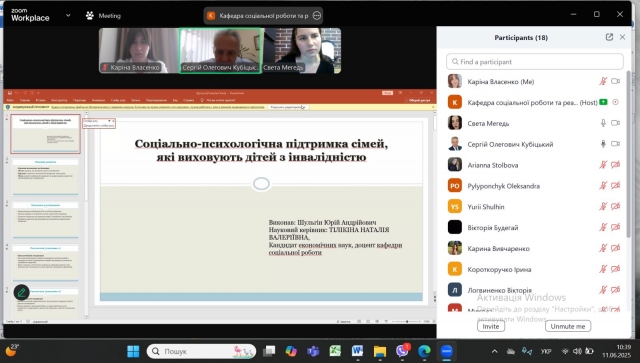This screenshot has width=640, height=363.
Task: Click Сергій Олегович Кубіцький's camera icon
Action: coord(616,144)
